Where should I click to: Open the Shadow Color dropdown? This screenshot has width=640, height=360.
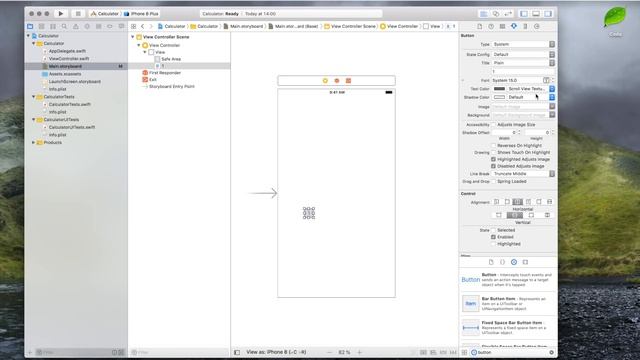tap(552, 97)
